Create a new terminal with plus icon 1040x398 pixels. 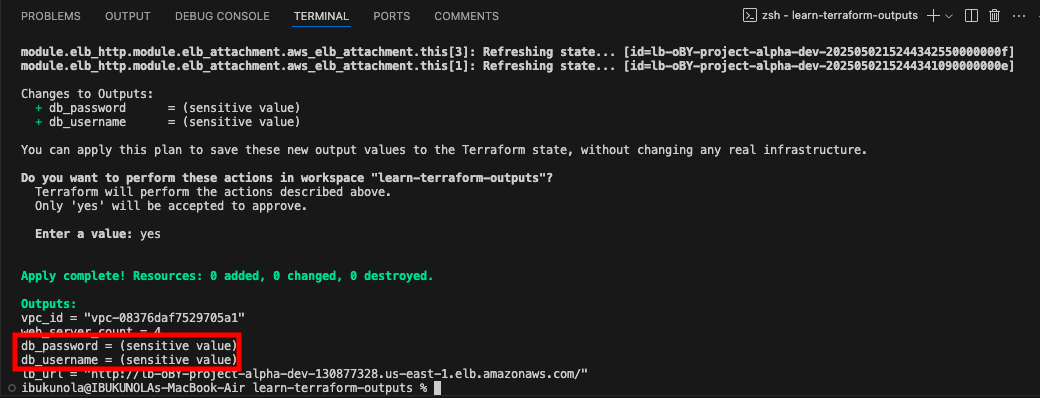933,16
